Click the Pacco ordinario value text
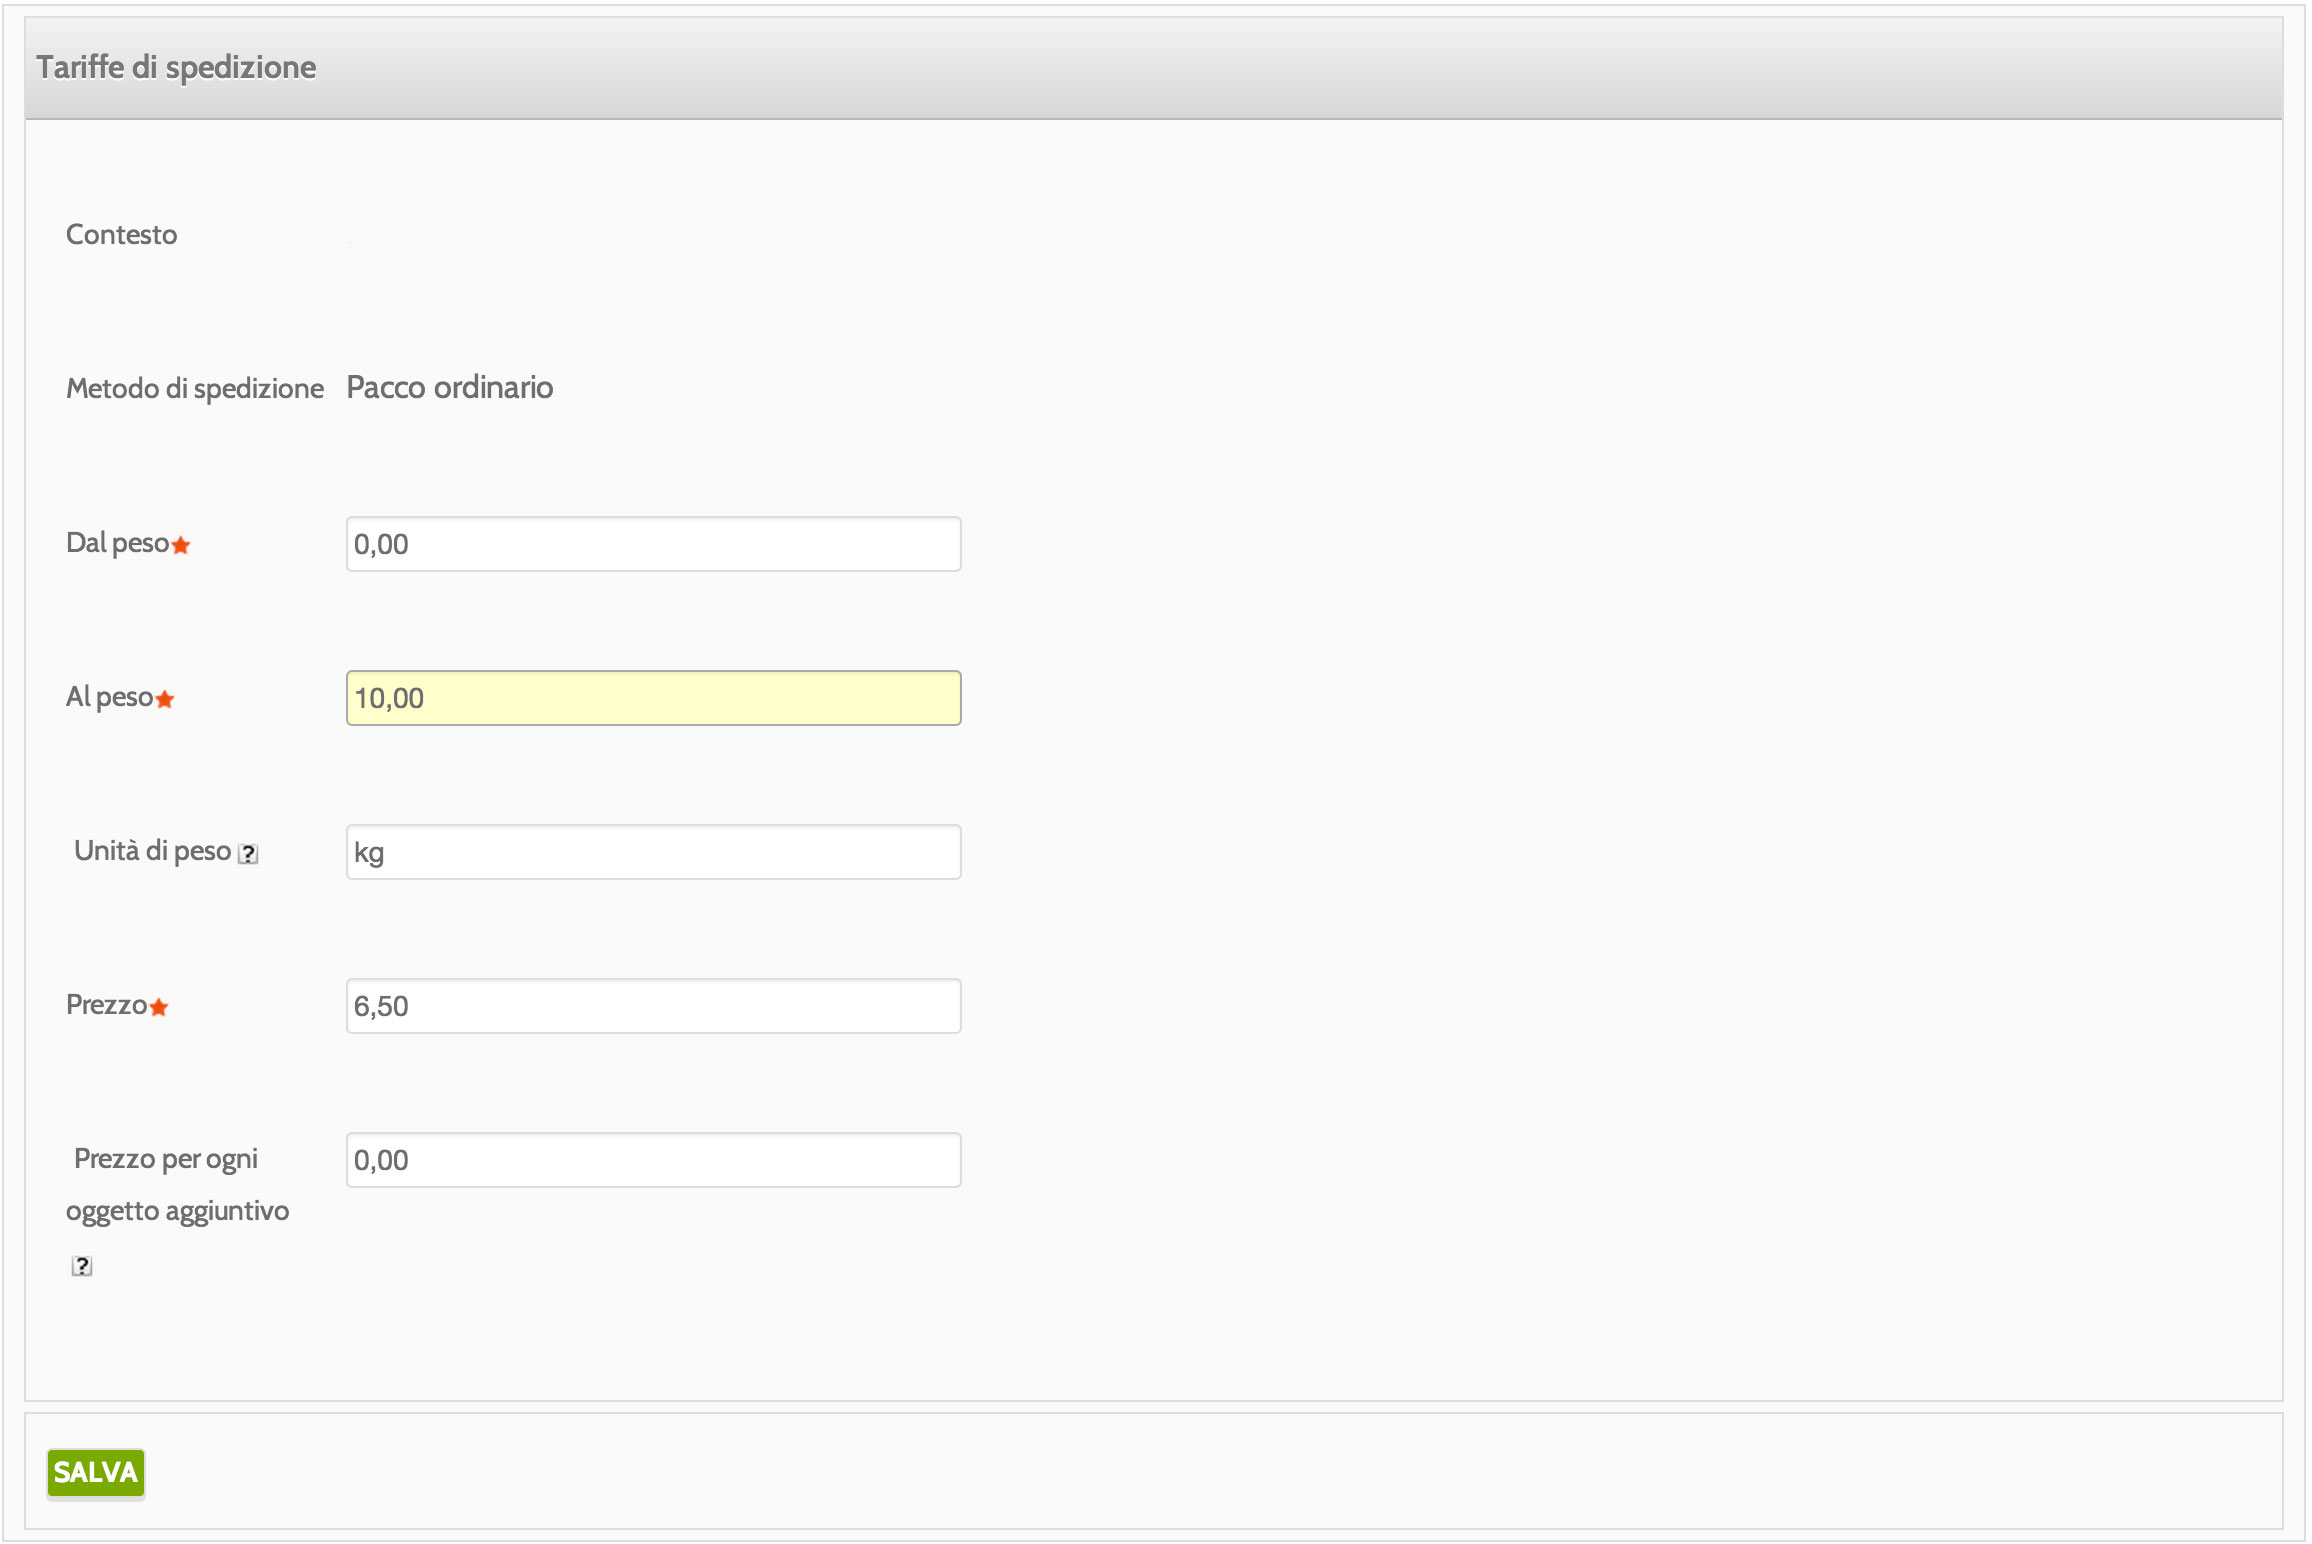 [449, 387]
